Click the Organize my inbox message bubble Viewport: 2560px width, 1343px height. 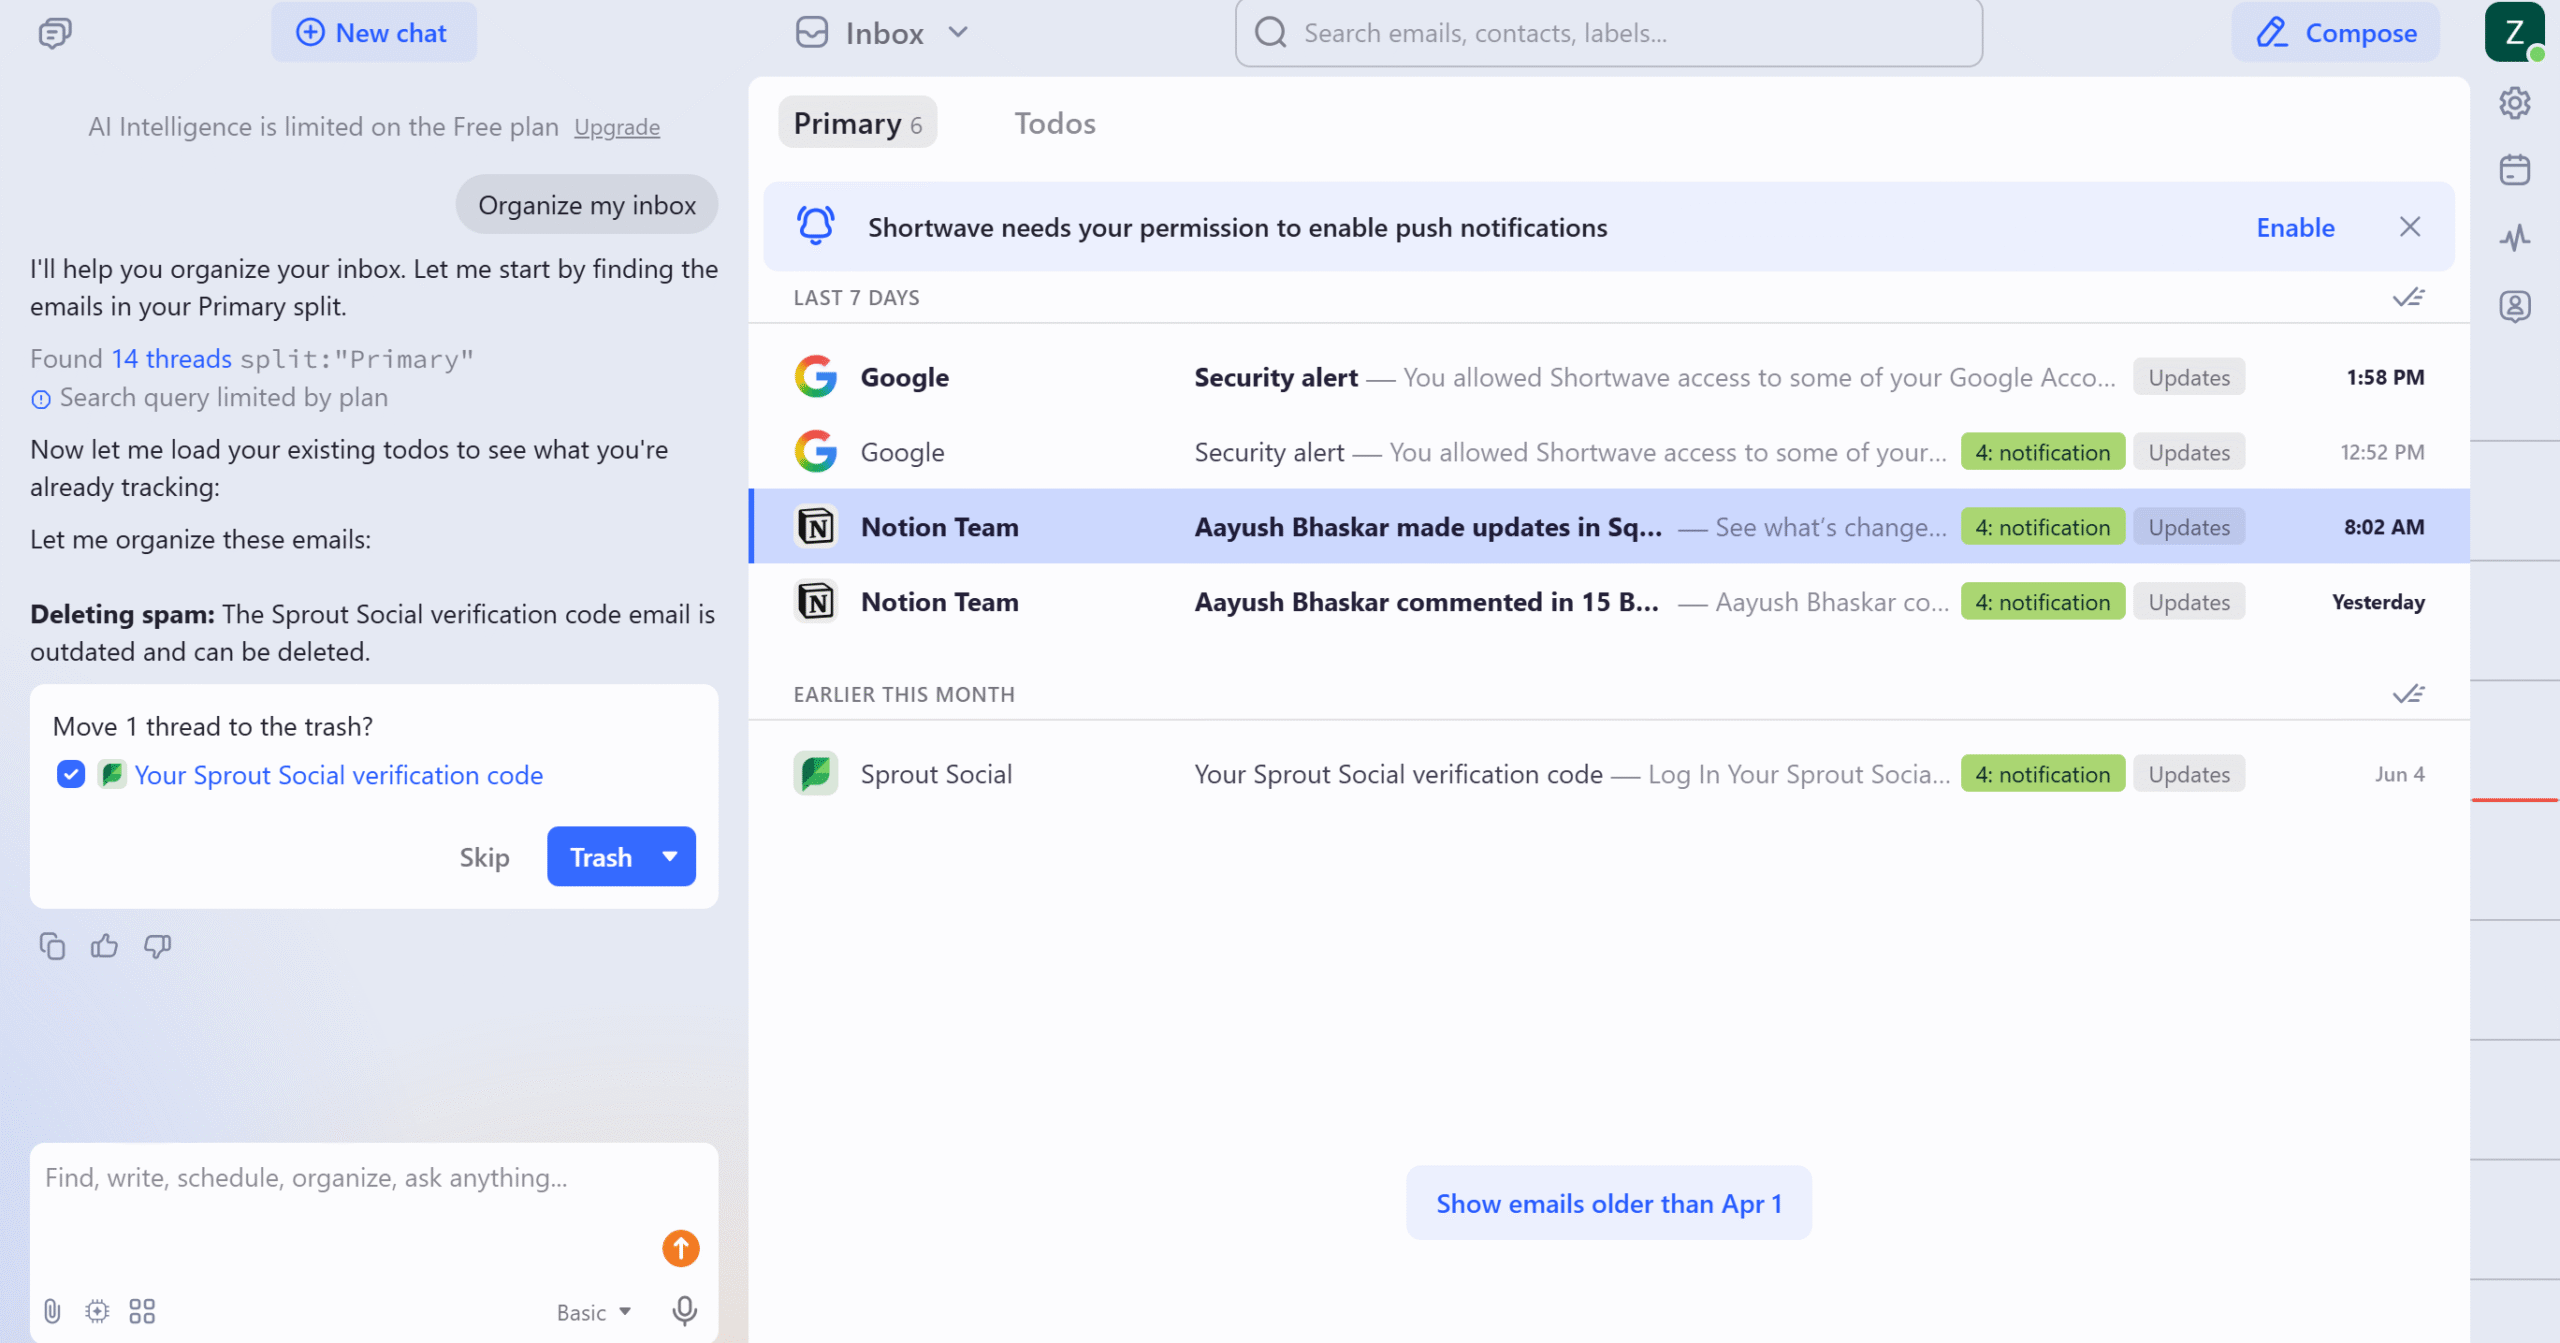pos(587,205)
